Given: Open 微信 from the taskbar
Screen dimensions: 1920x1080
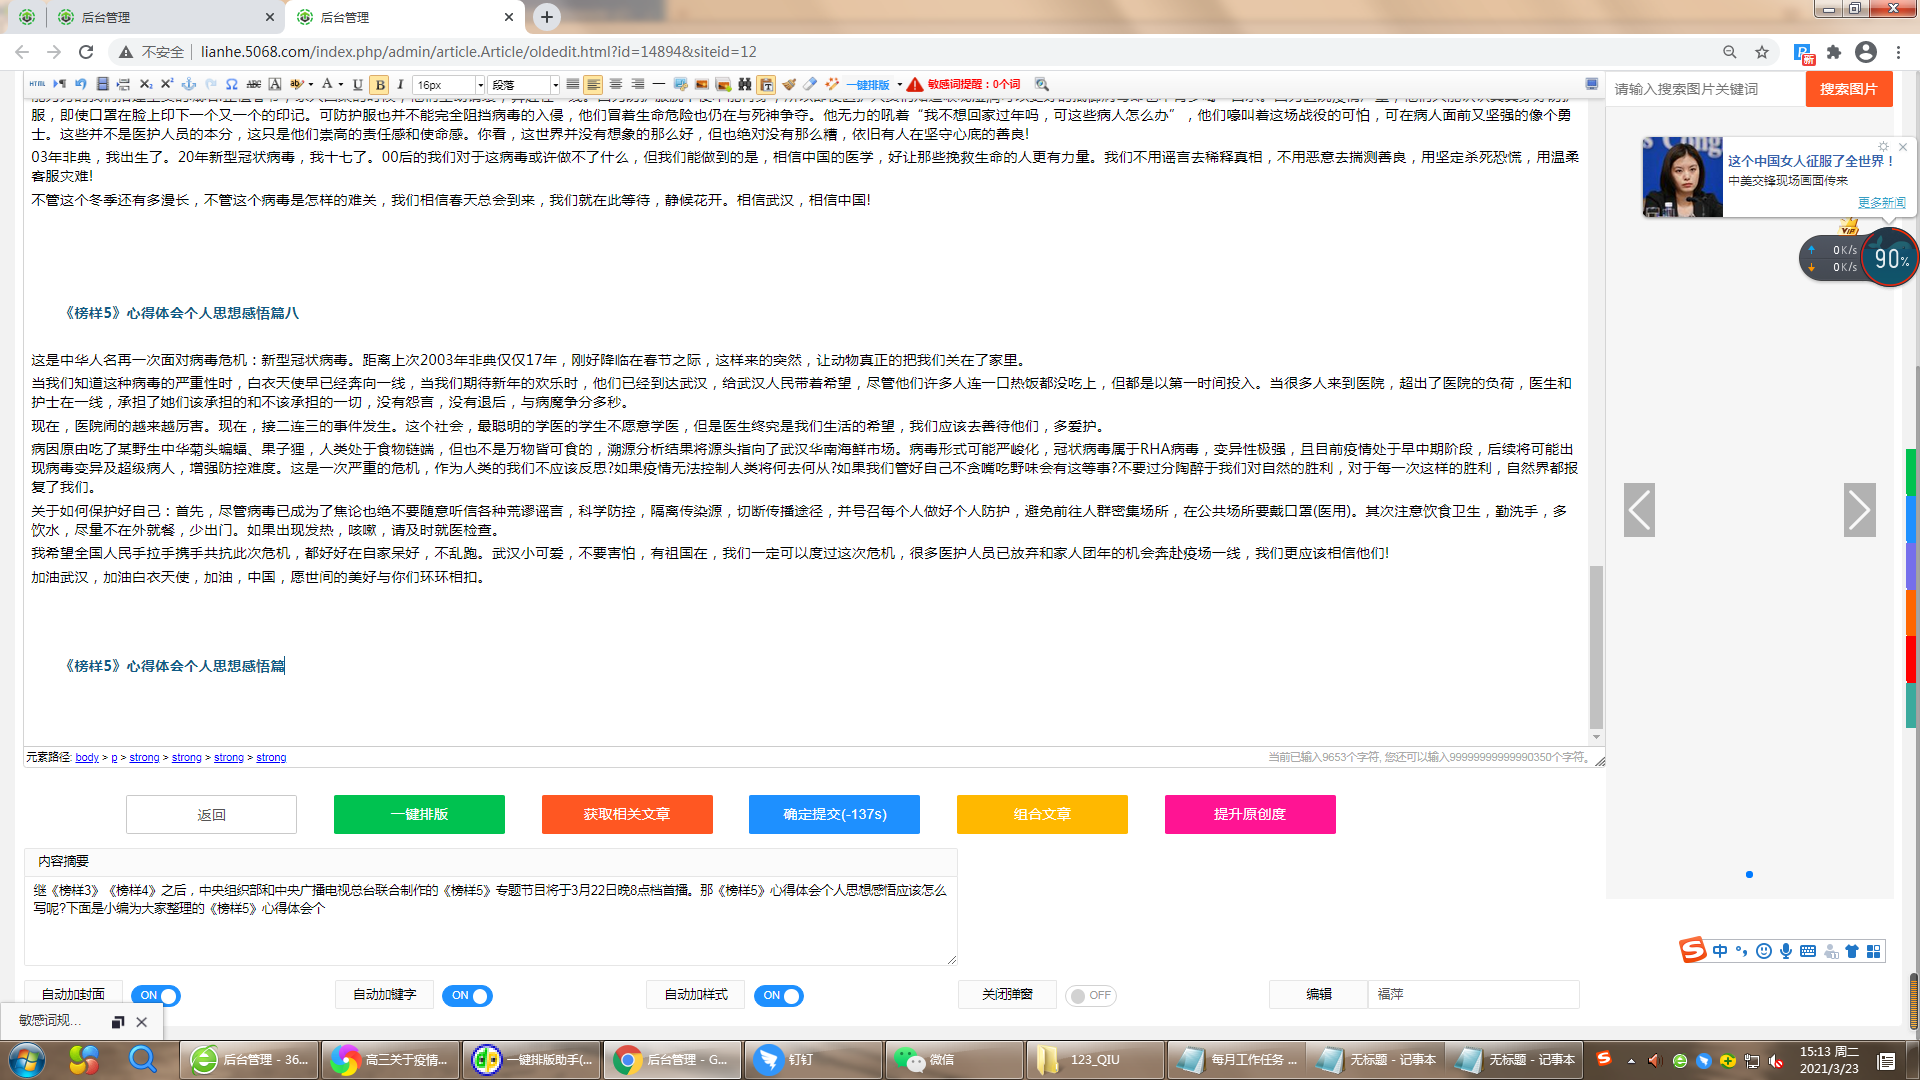Looking at the screenshot, I should click(x=954, y=1060).
